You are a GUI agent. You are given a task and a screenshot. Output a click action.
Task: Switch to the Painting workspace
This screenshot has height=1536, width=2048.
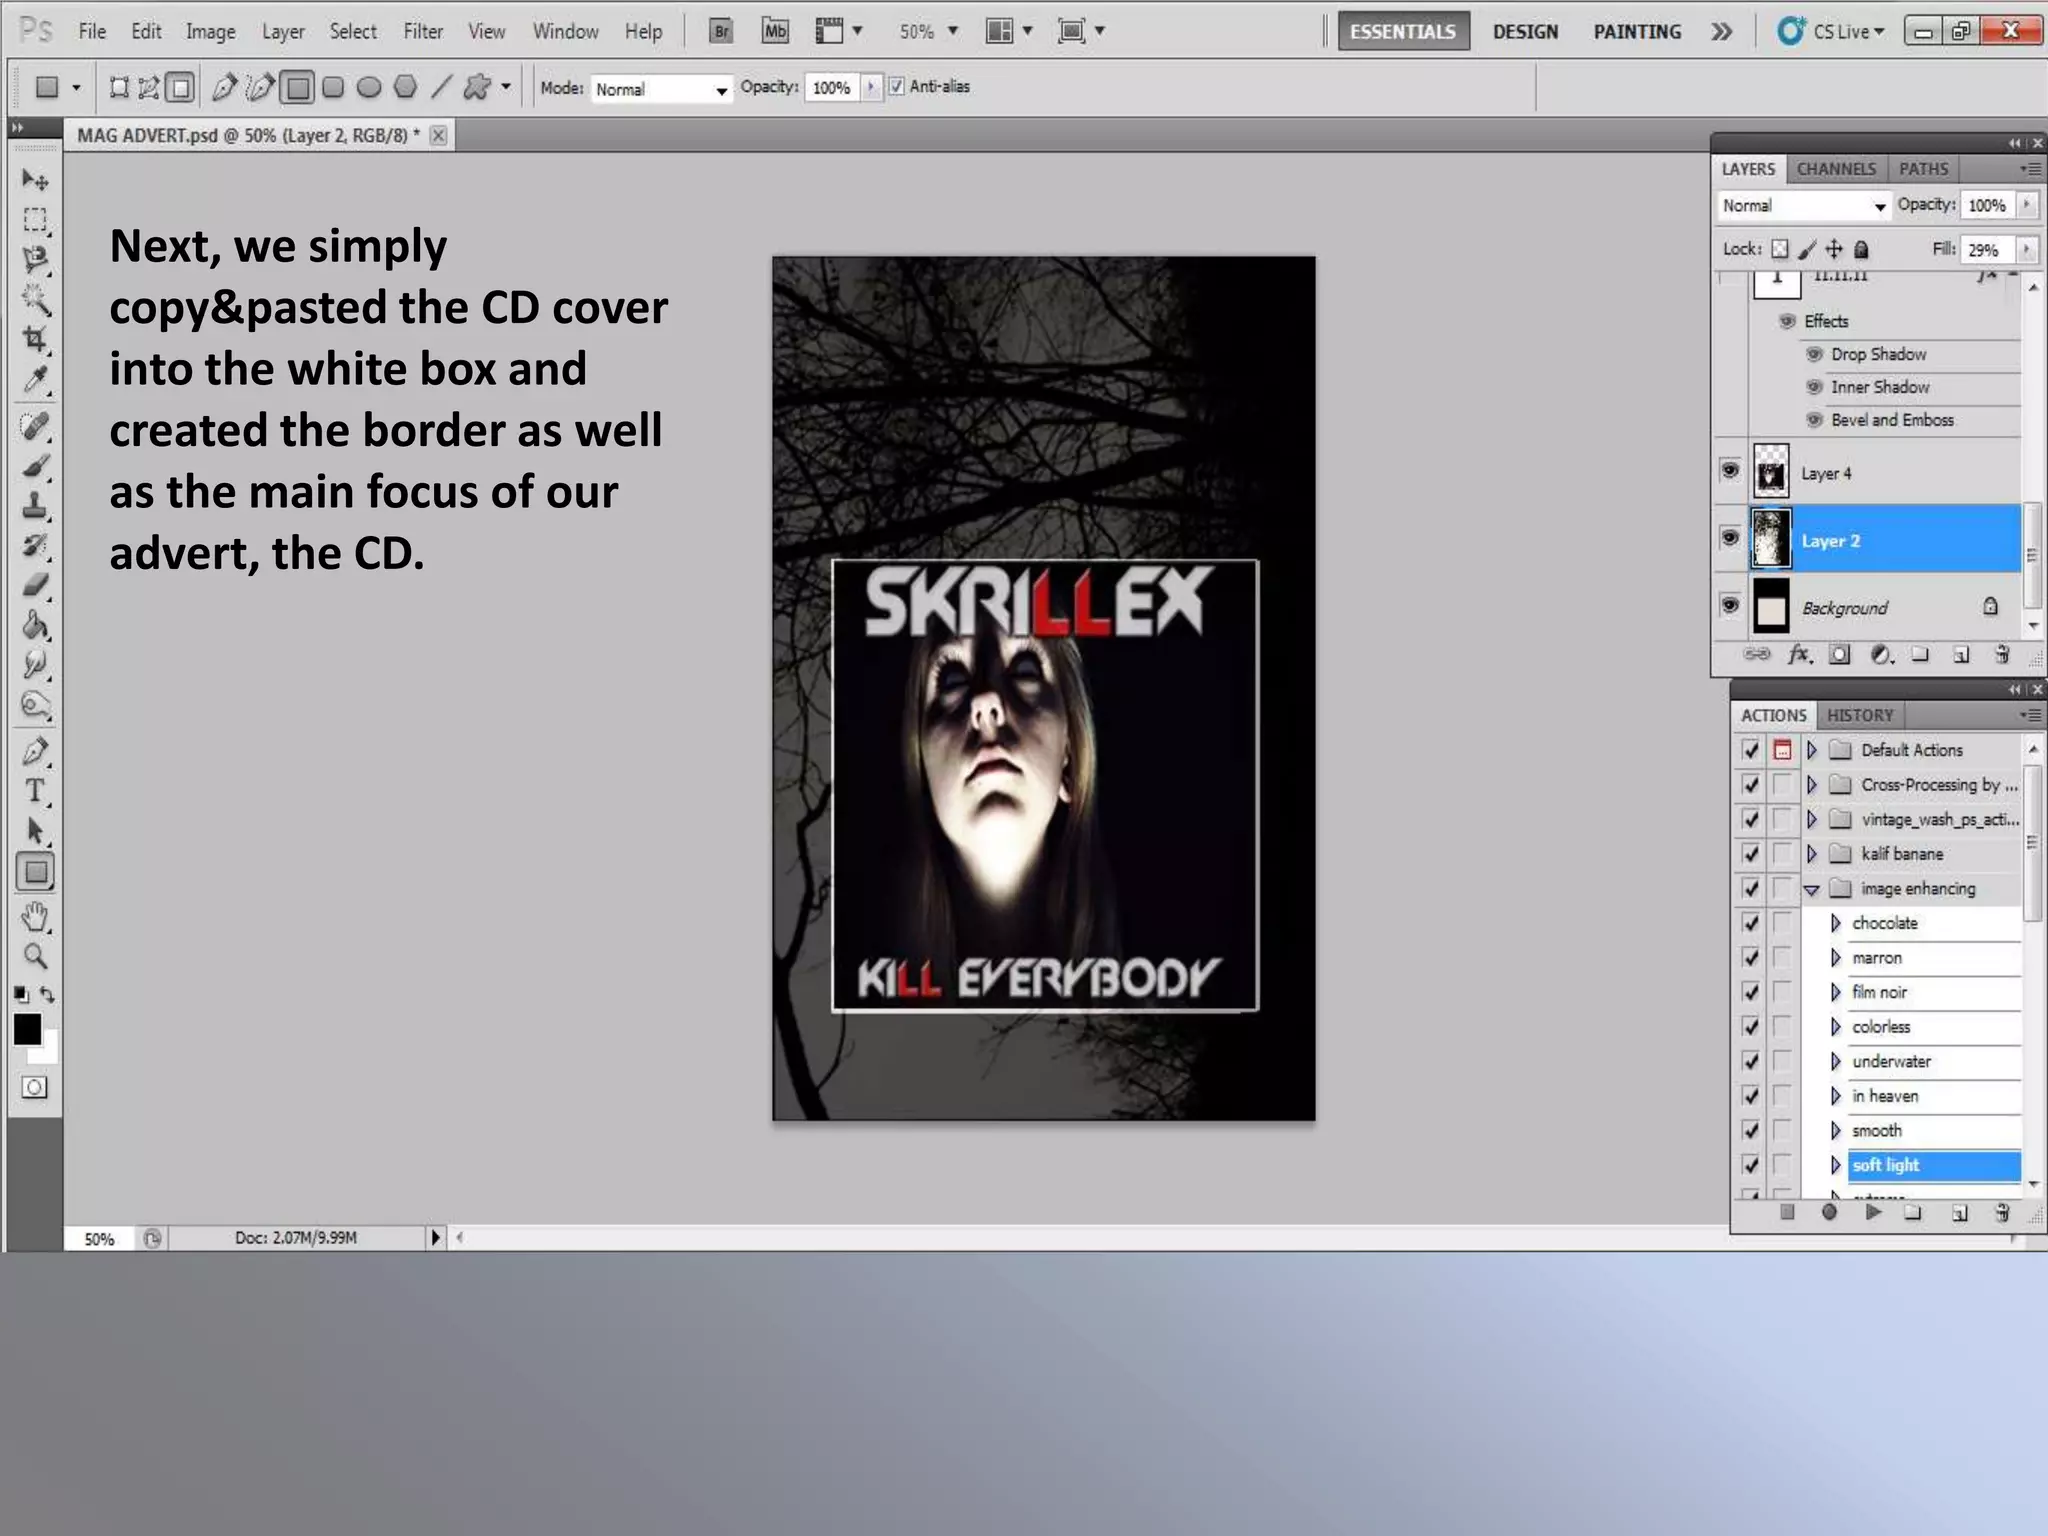pos(1637,31)
